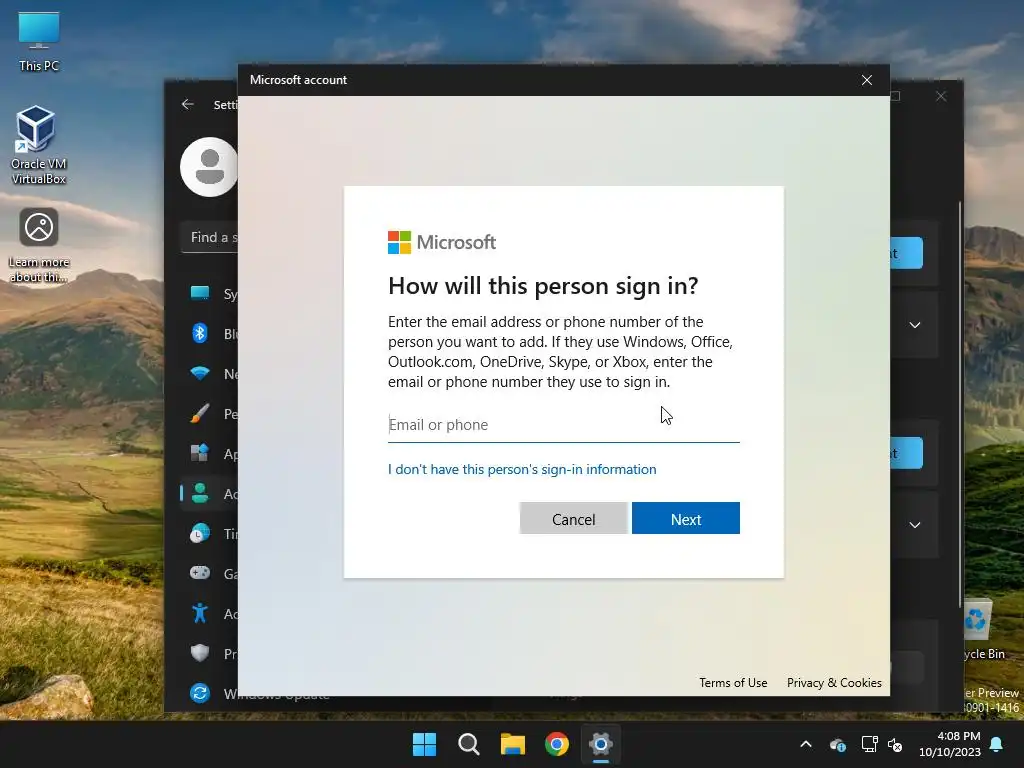Click the Find a setting search box
1024x768 pixels.
210,237
